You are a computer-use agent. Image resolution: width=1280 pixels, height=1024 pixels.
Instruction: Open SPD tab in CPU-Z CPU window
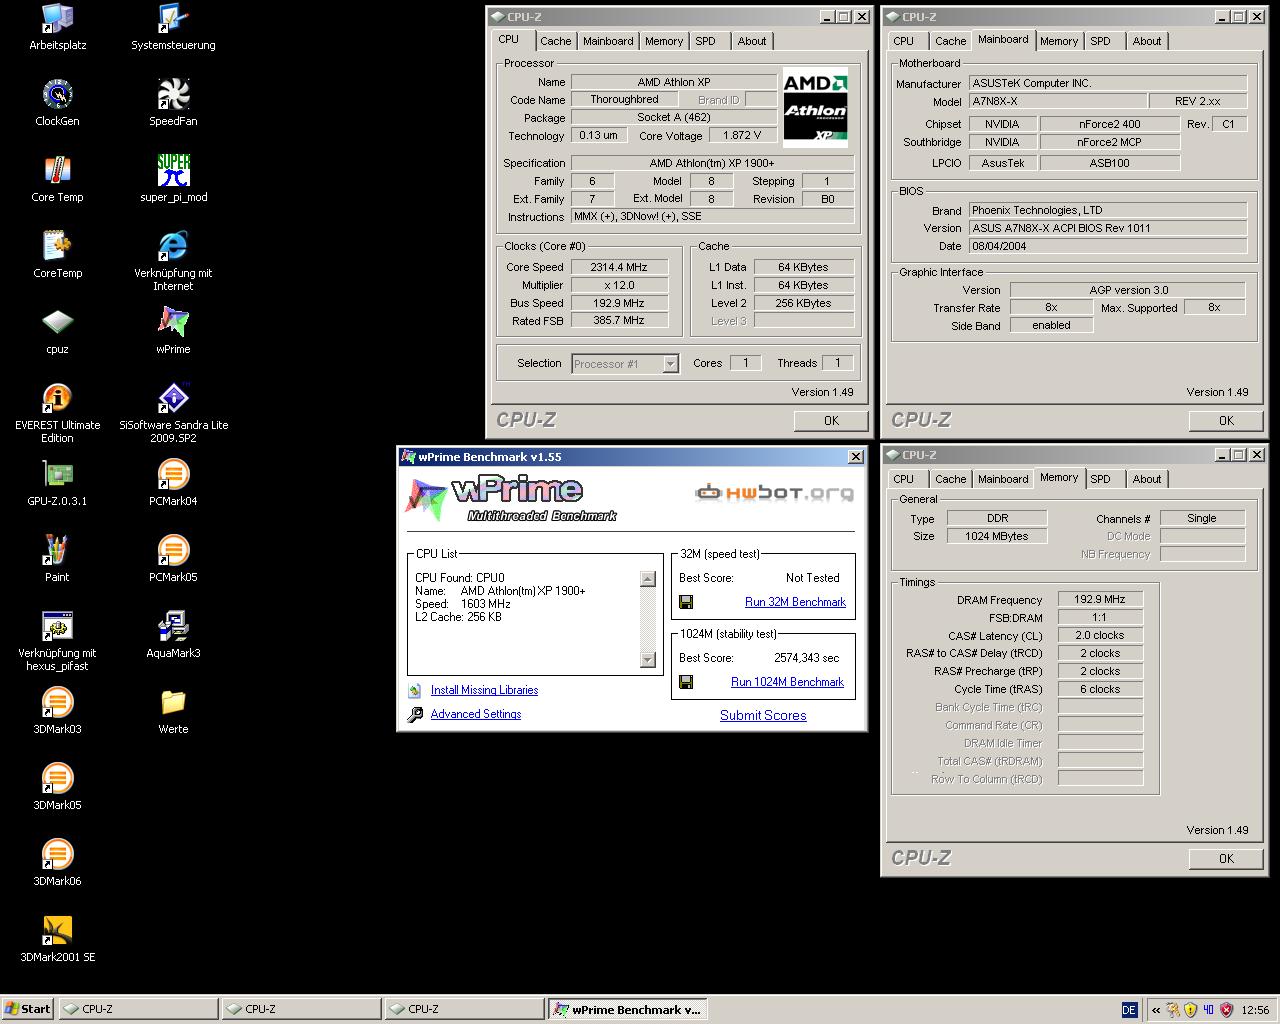706,41
